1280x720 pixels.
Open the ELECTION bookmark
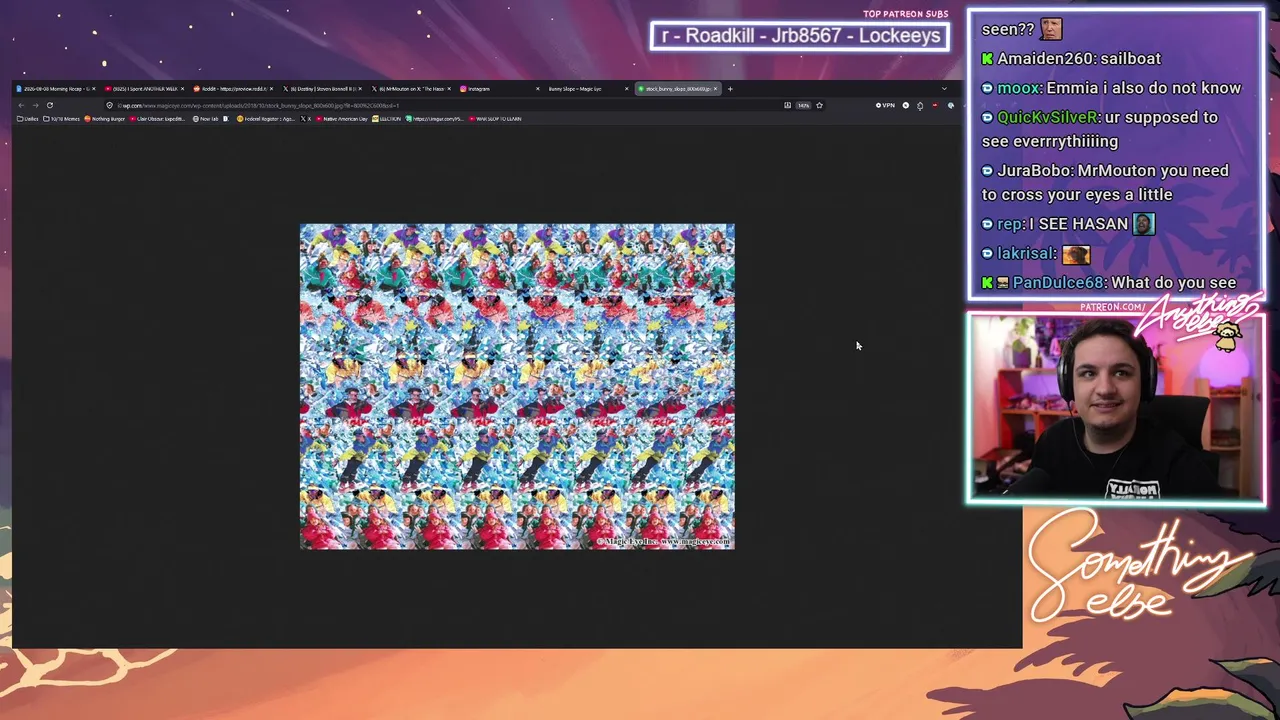click(x=387, y=119)
